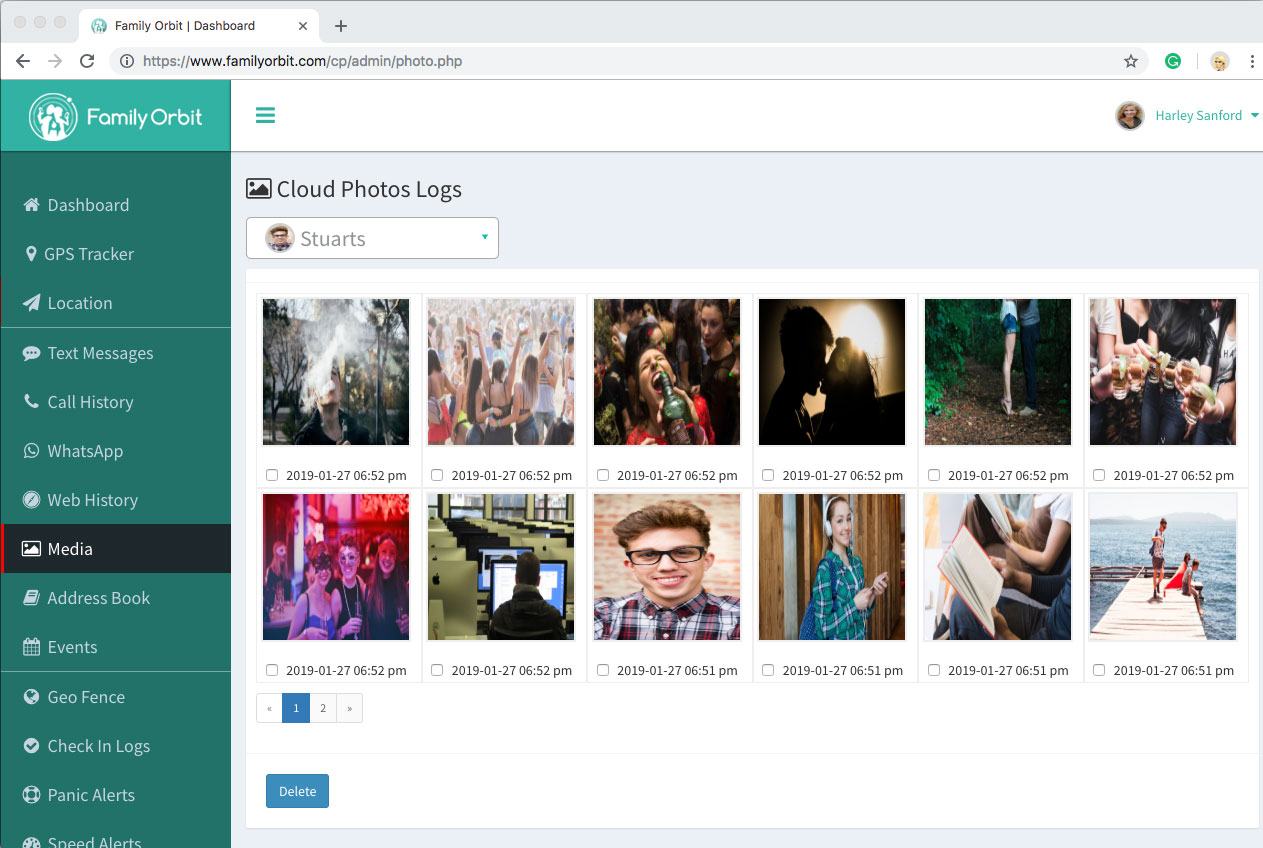Open the Chrome three-dot menu
This screenshot has width=1263, height=848.
coord(1252,61)
